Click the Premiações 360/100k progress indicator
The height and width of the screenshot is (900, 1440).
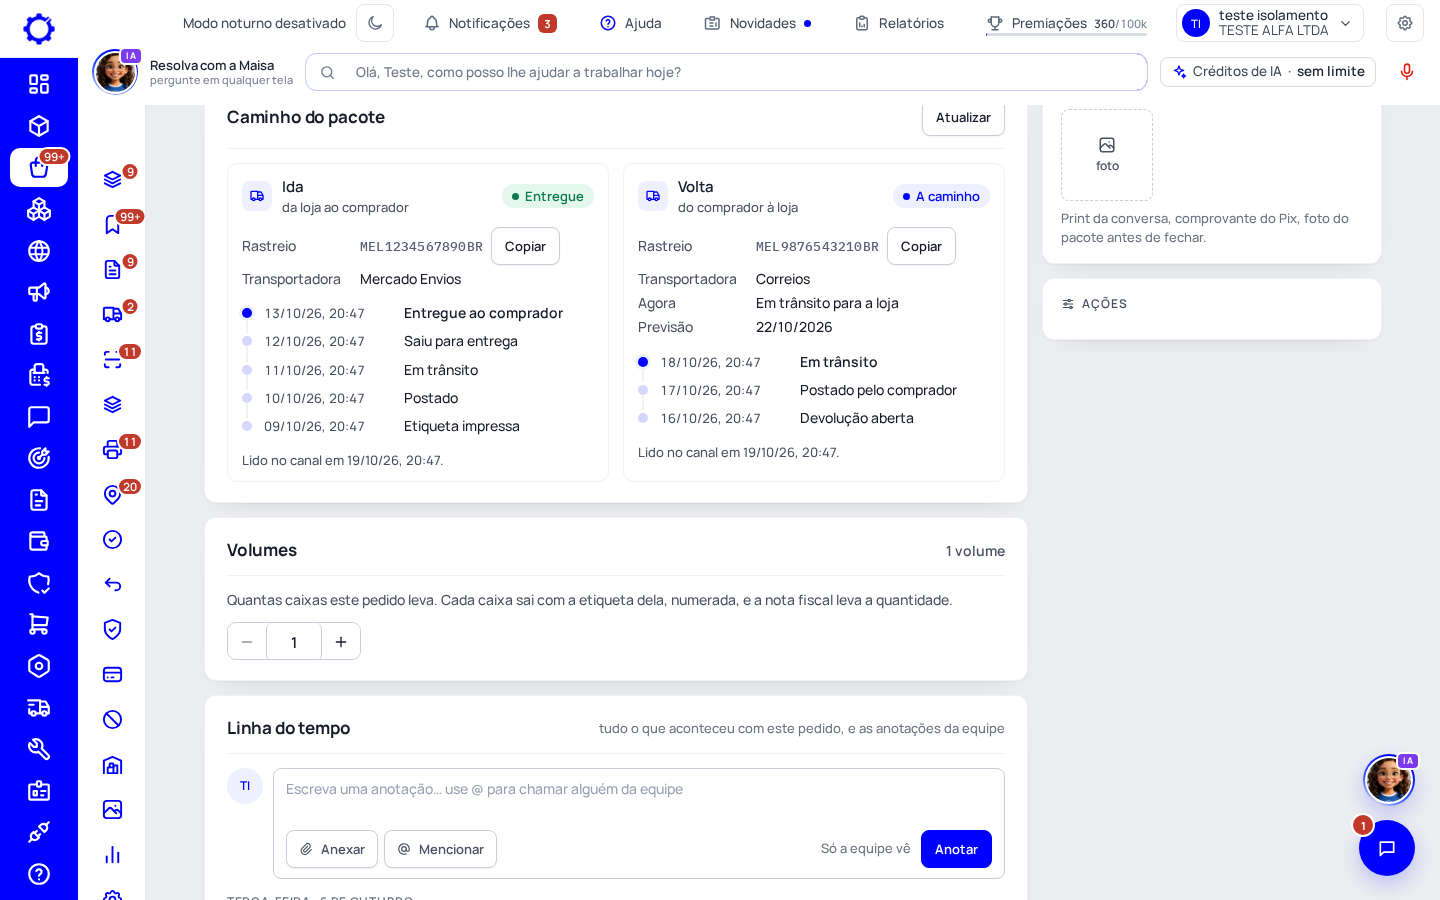pos(1066,23)
